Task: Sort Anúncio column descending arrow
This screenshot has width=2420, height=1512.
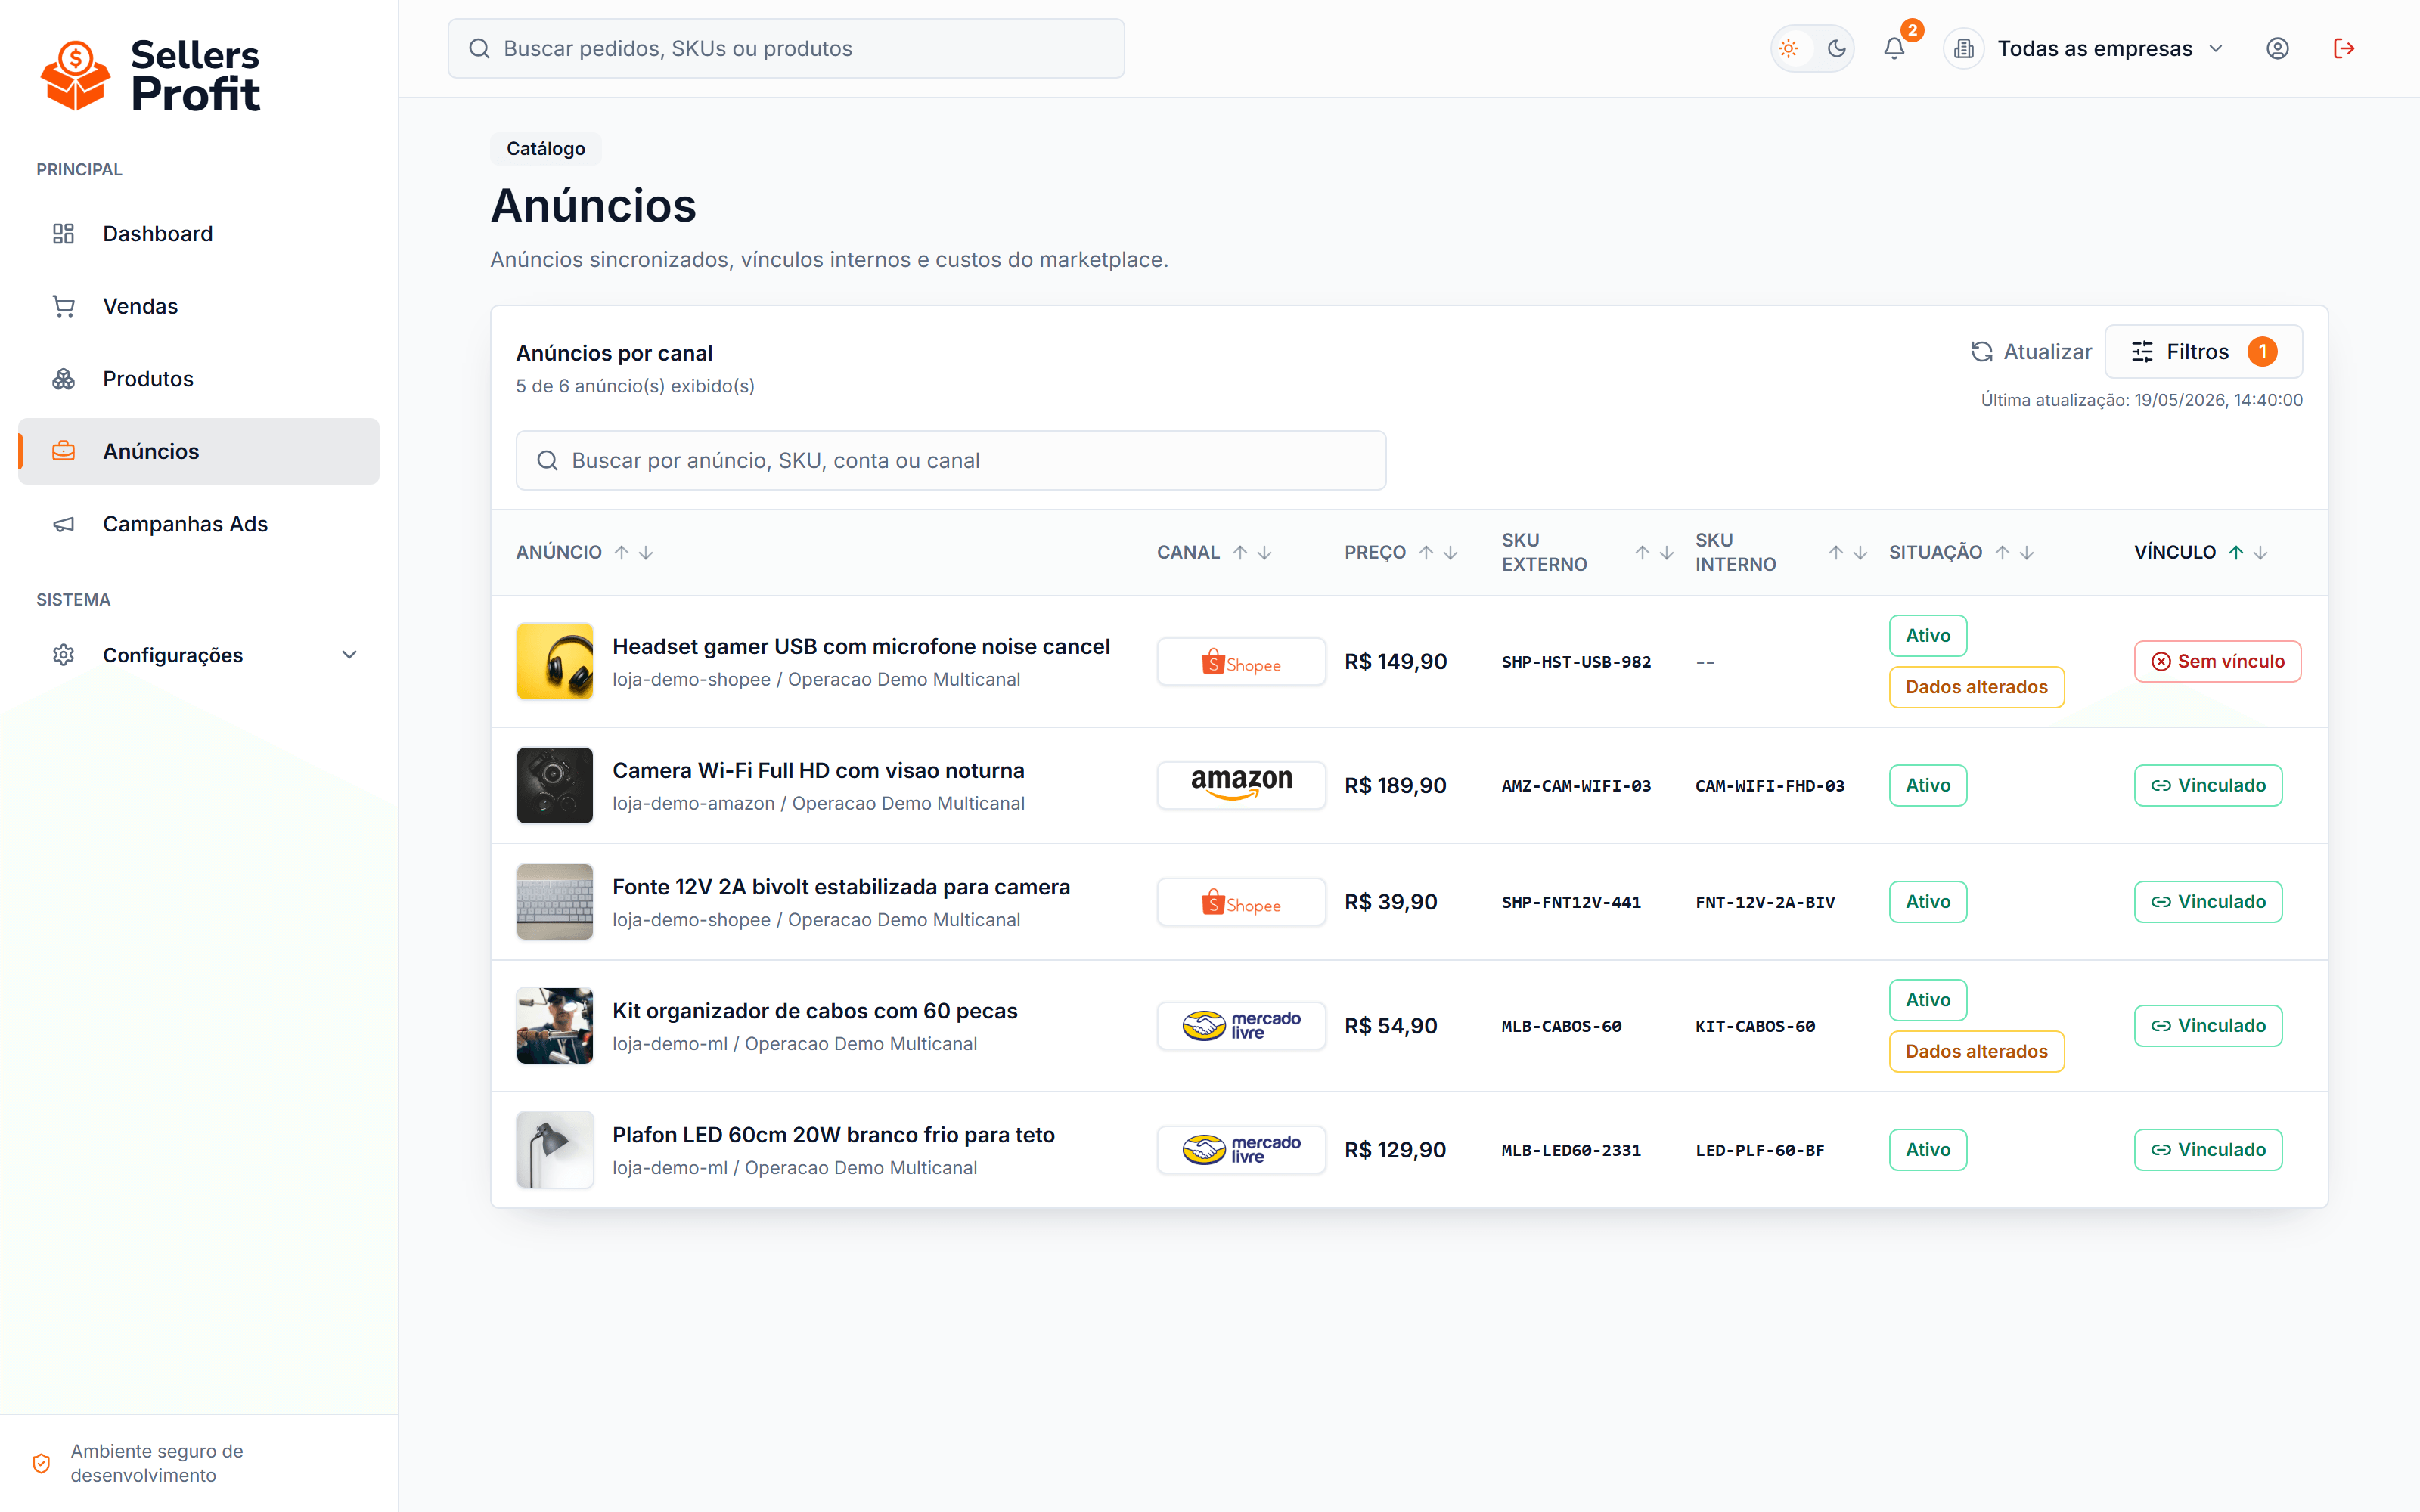Action: (646, 552)
